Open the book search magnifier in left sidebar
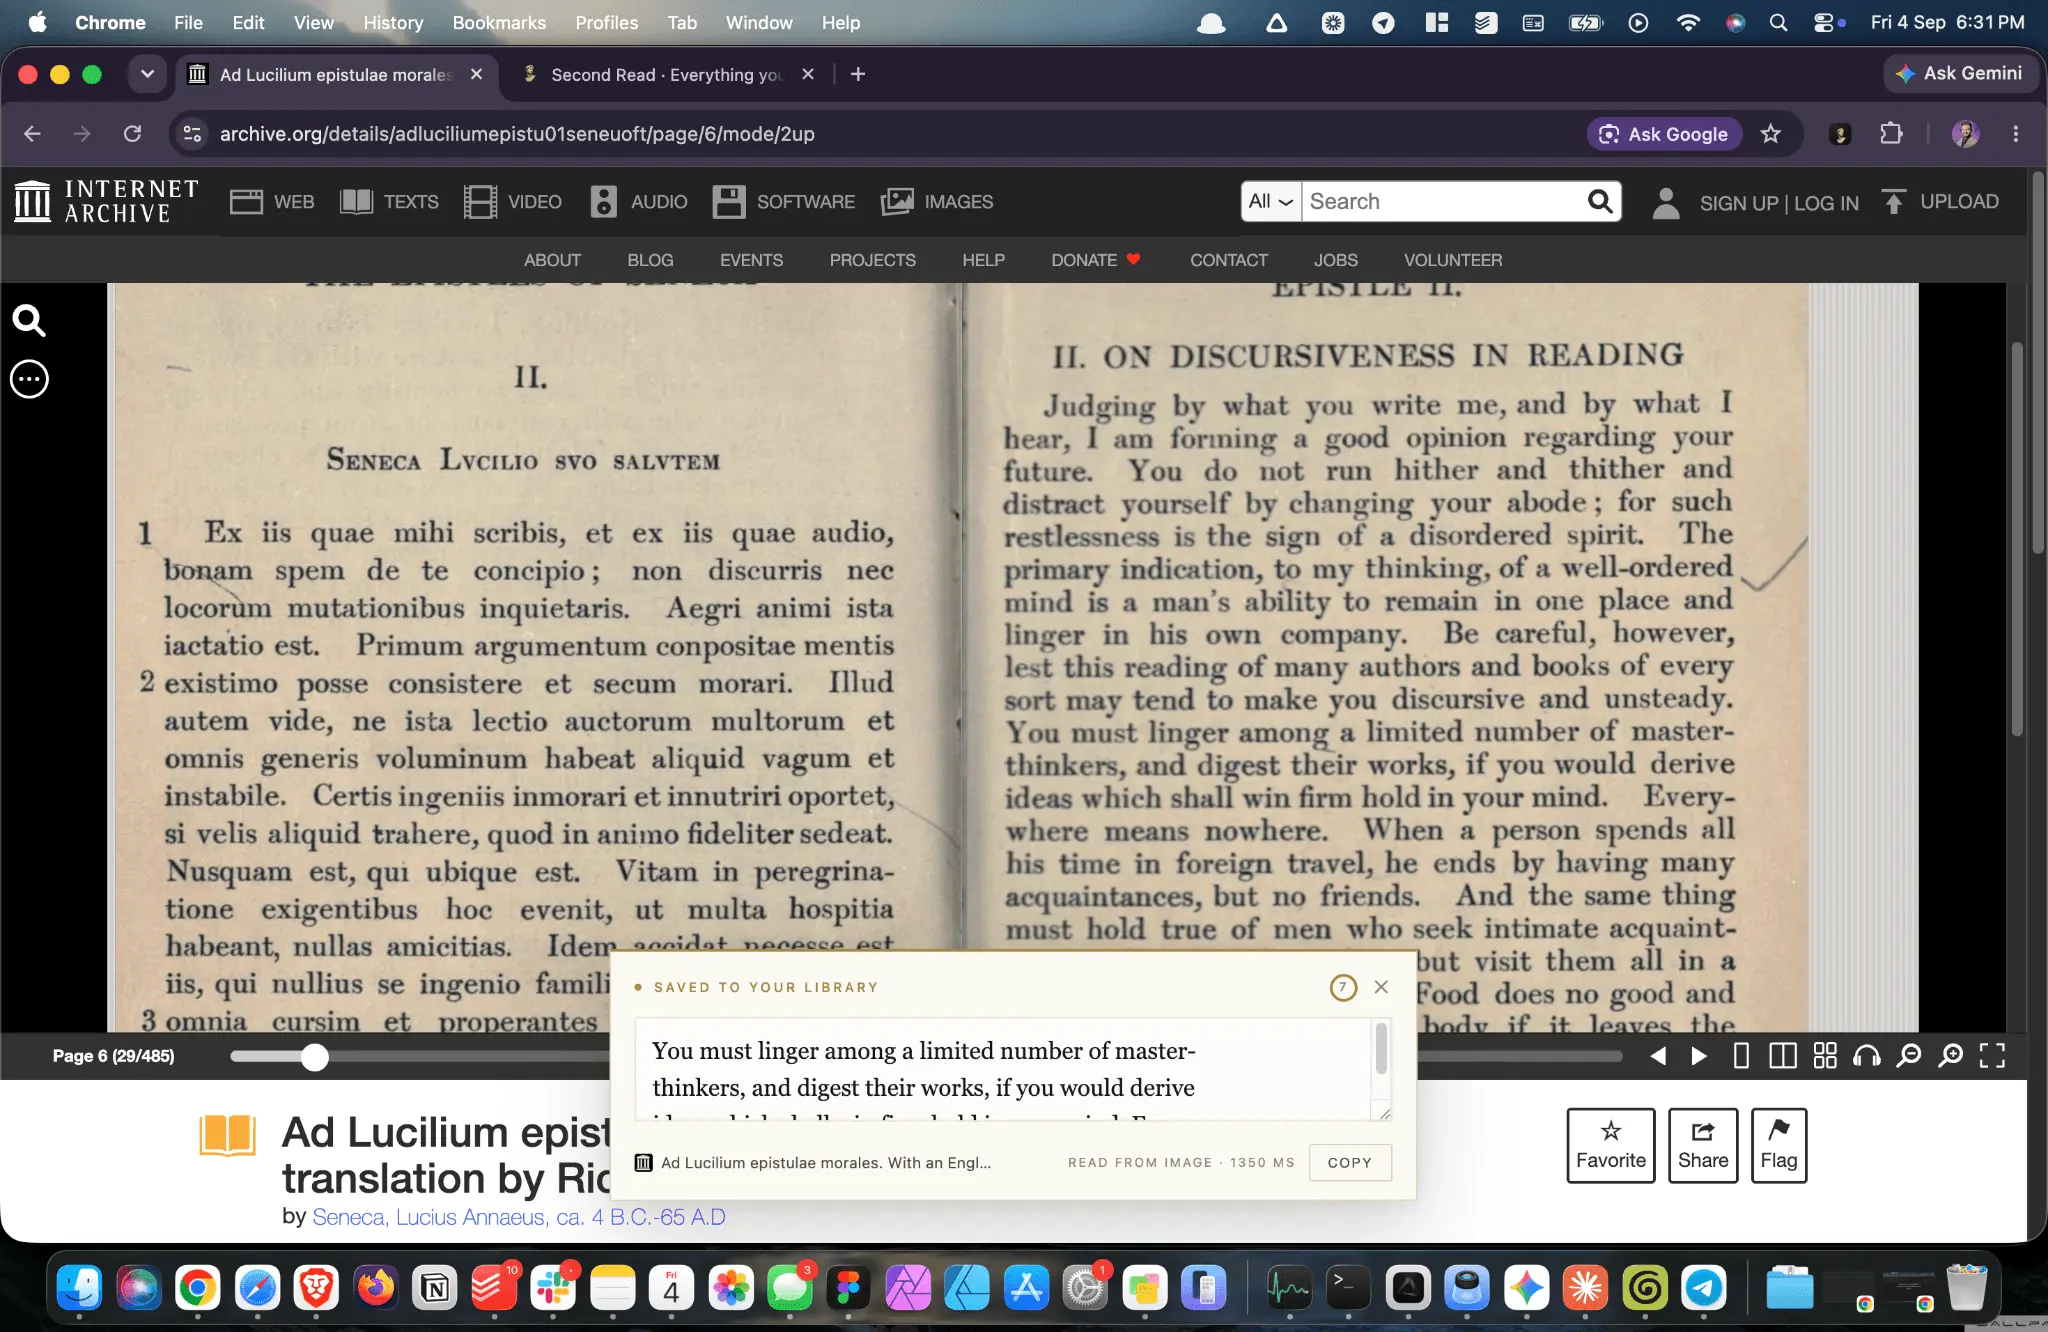2048x1332 pixels. coord(29,321)
